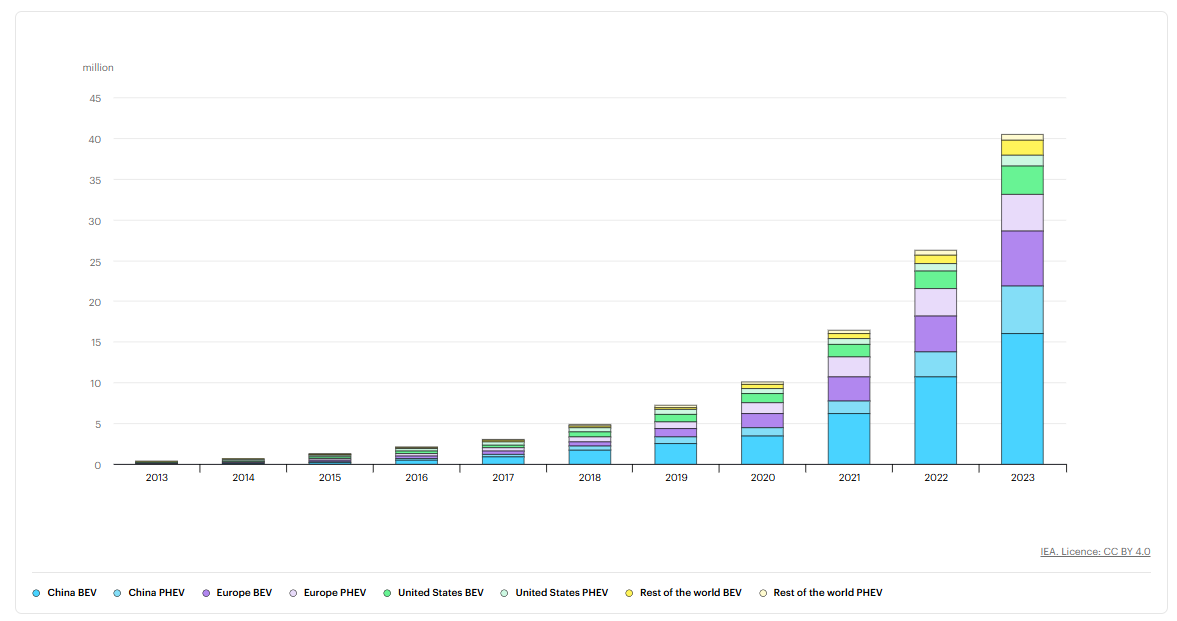Image resolution: width=1177 pixels, height=621 pixels.
Task: Toggle Europe BEV legend entry
Action: [236, 593]
